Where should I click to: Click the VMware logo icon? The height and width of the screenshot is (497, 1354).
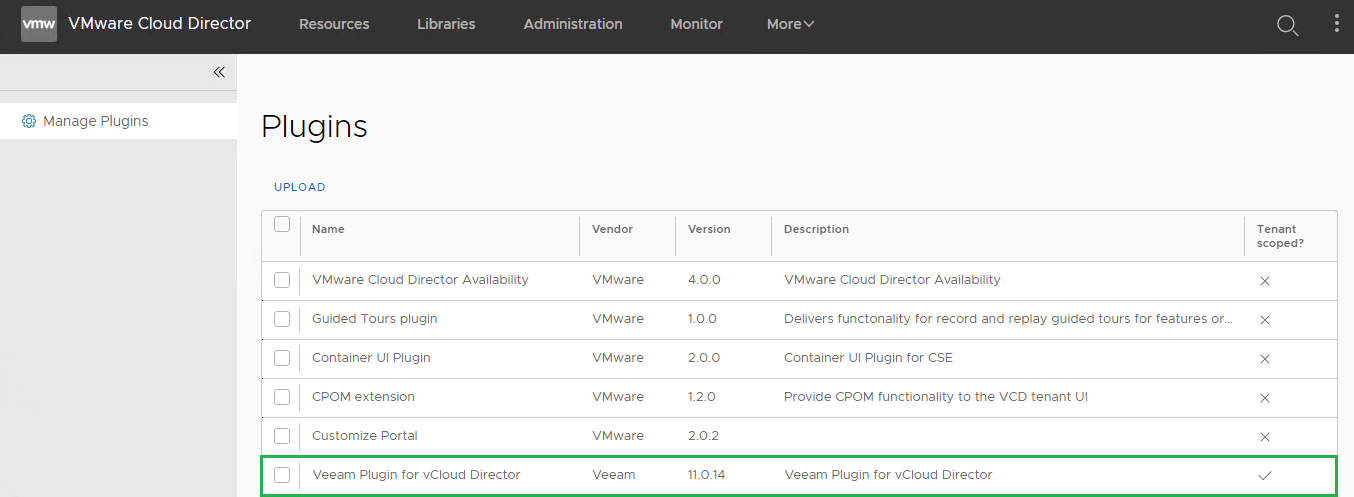[39, 24]
